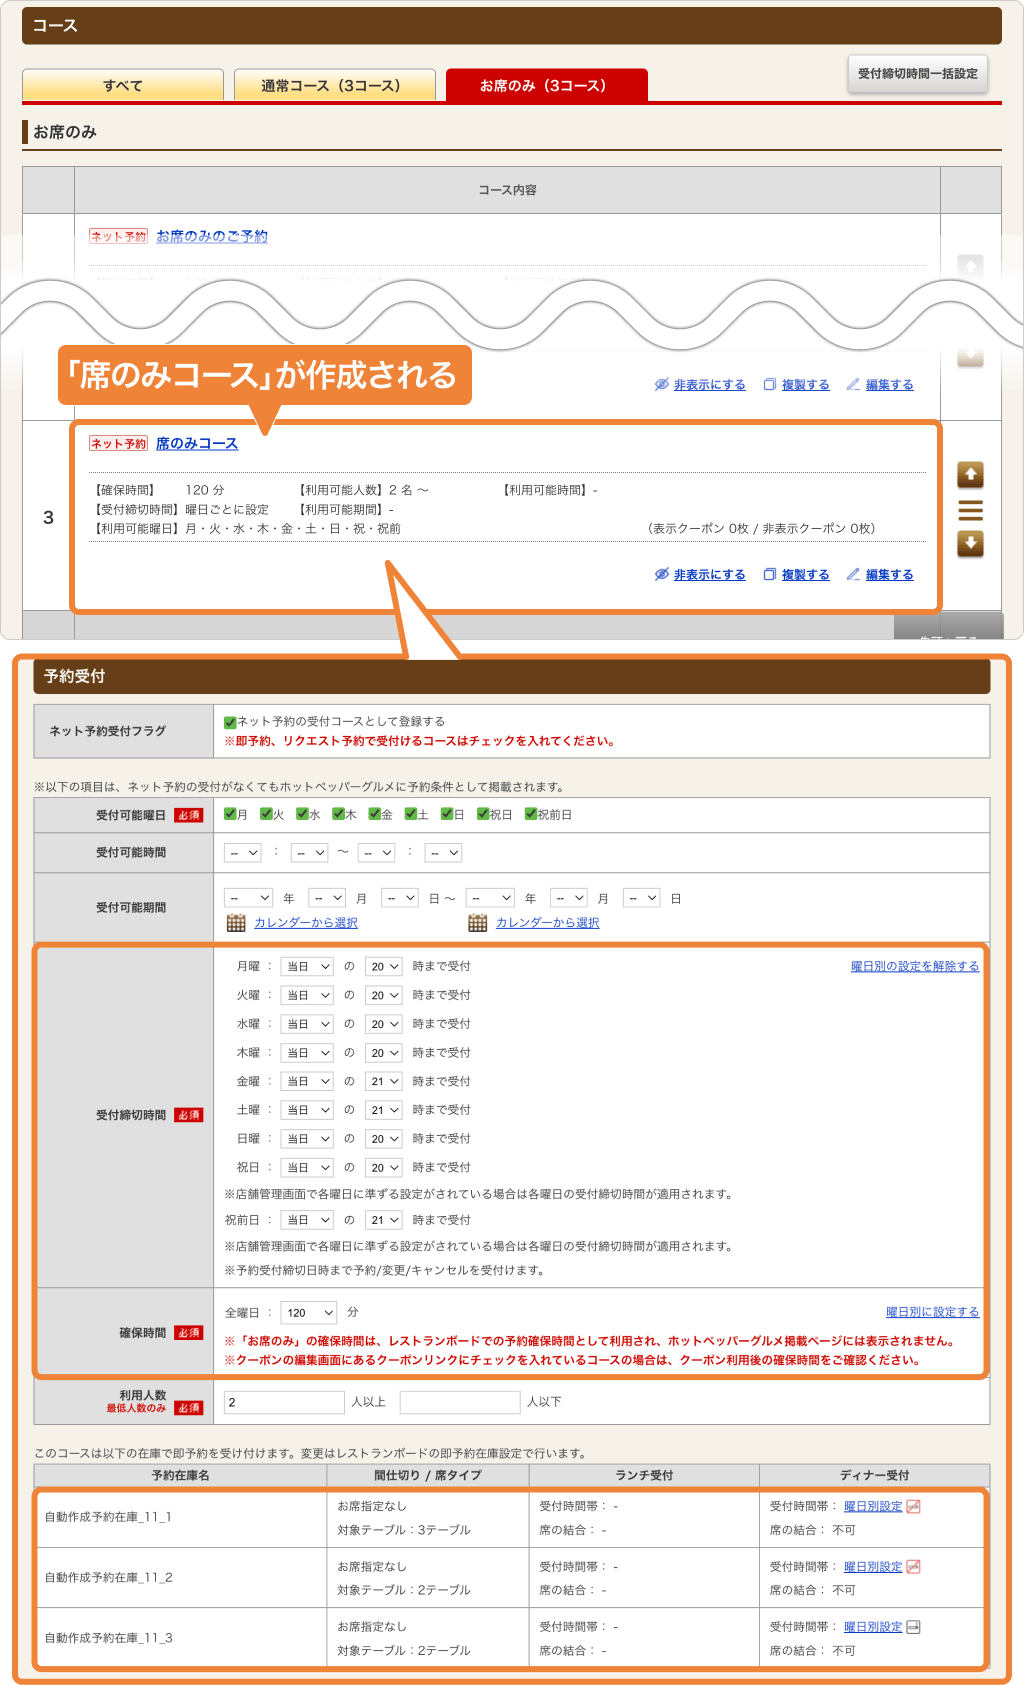The height and width of the screenshot is (1685, 1024).
Task: Move 席のみコース down with arrow icon
Action: (x=970, y=544)
